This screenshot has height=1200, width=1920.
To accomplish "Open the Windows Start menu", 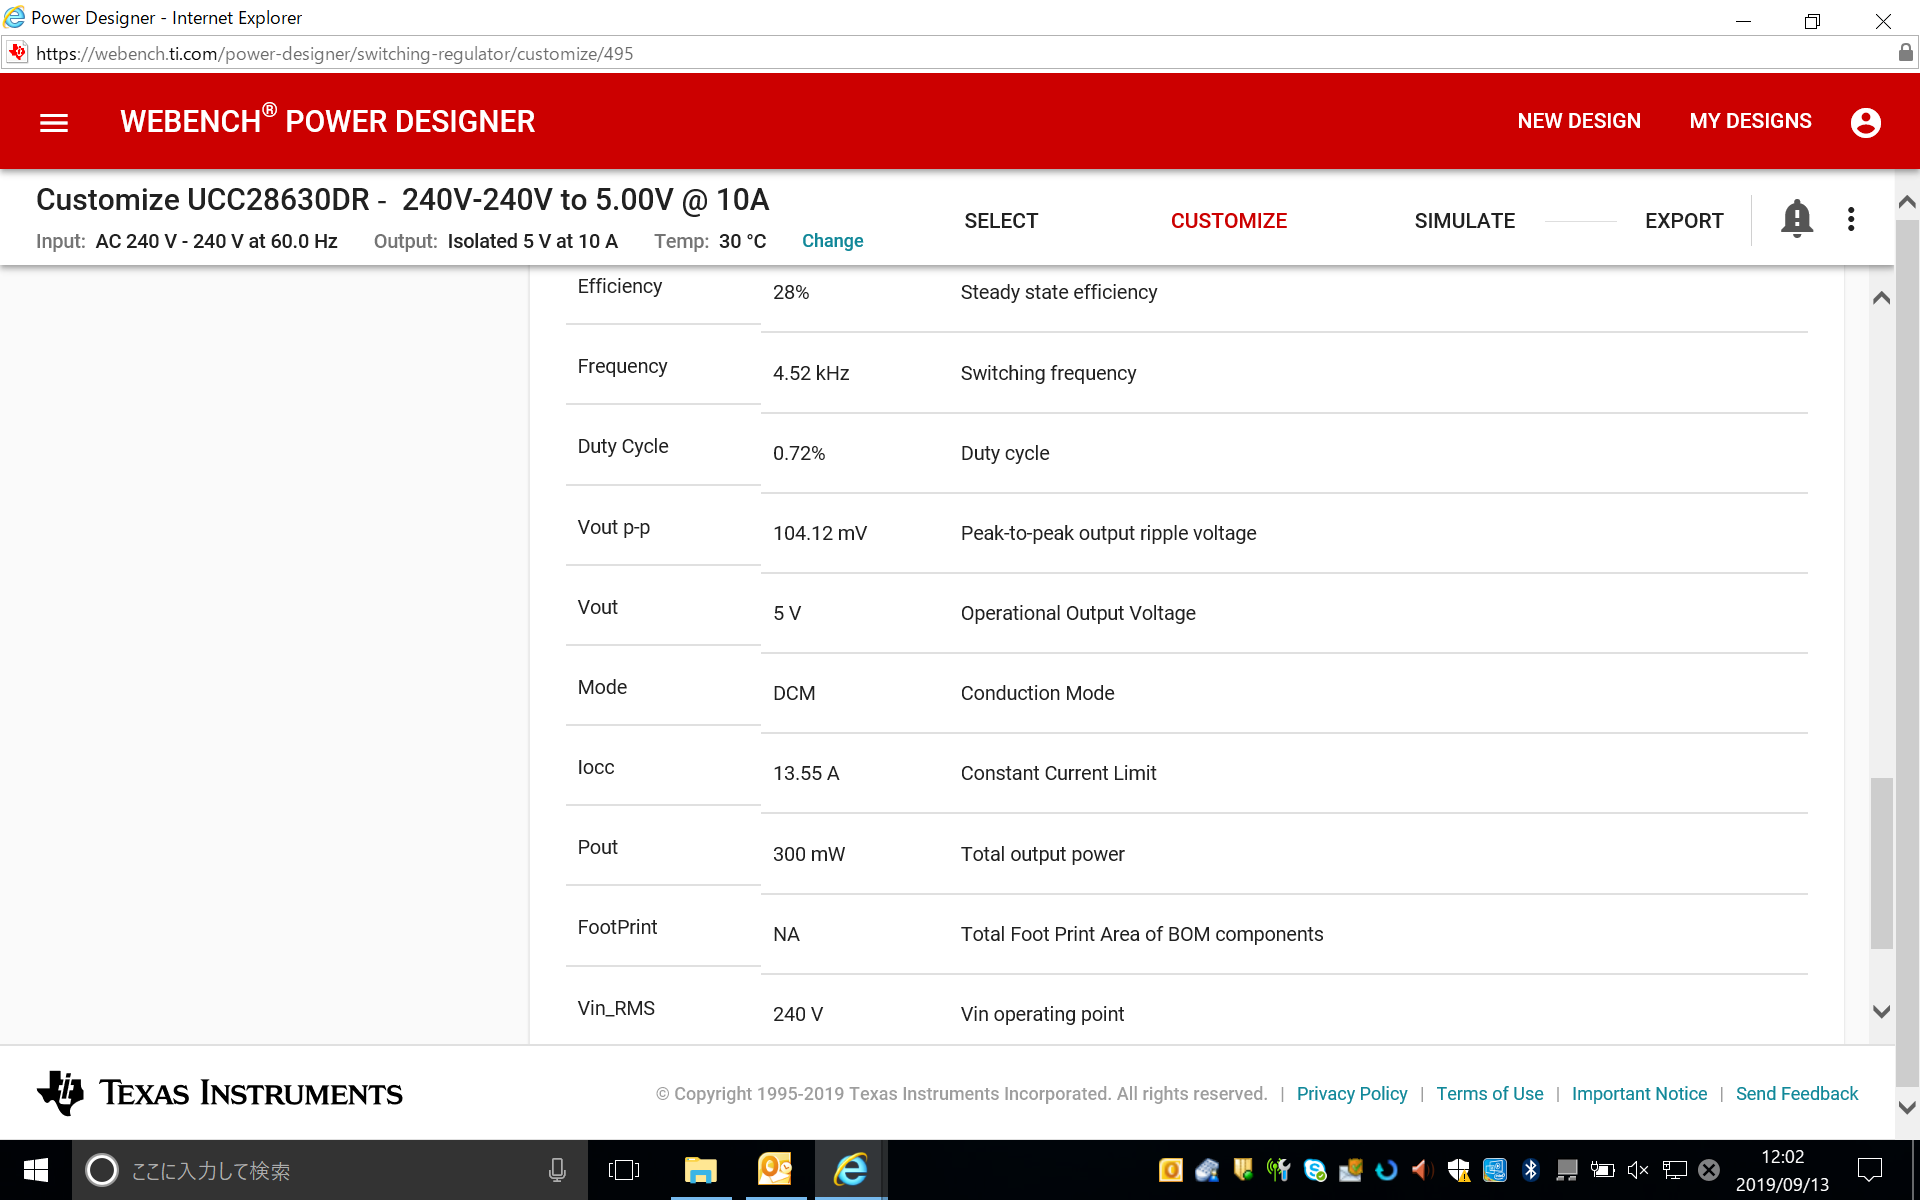I will (36, 1170).
